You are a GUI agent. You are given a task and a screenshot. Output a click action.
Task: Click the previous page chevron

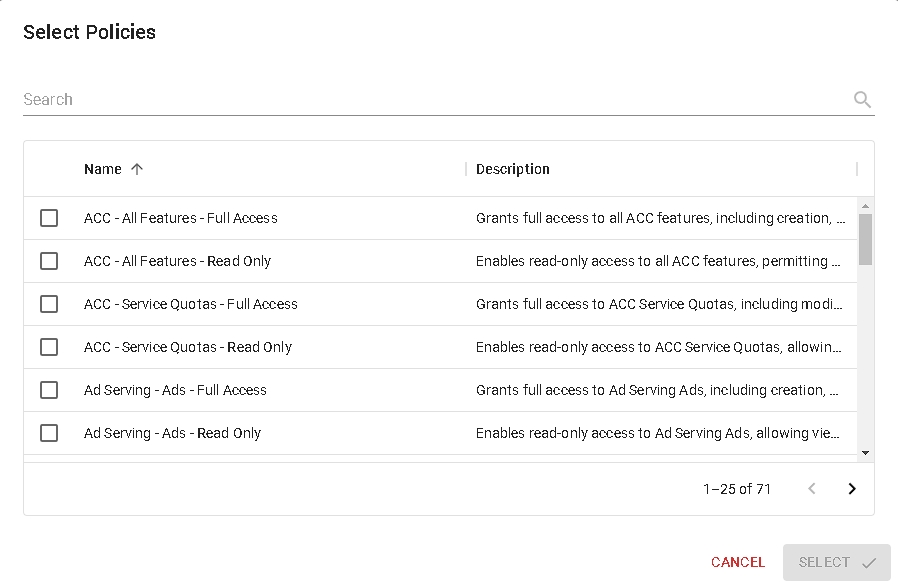coord(811,489)
